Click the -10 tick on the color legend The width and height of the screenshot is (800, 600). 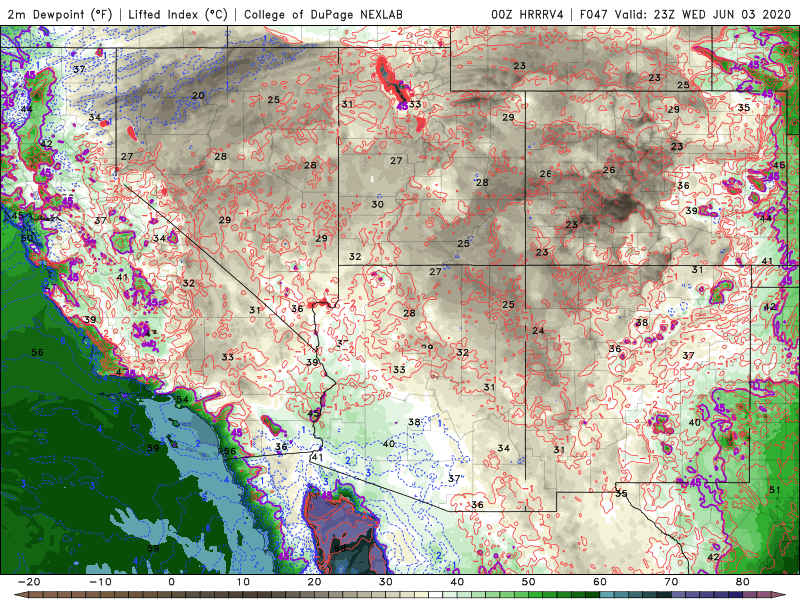pyautogui.click(x=100, y=582)
